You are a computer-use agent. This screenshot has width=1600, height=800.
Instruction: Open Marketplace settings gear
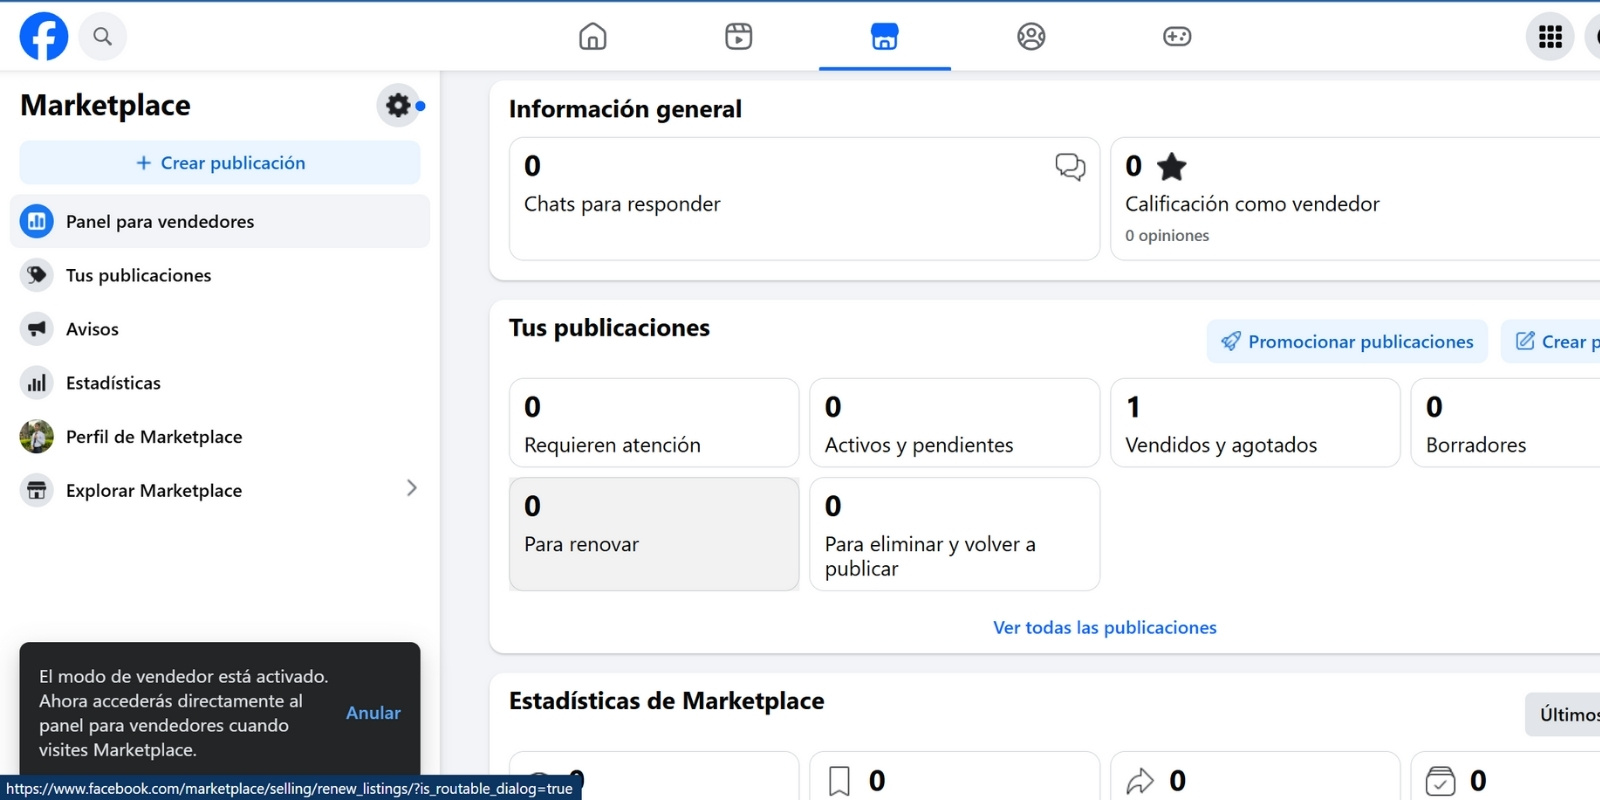(x=398, y=105)
